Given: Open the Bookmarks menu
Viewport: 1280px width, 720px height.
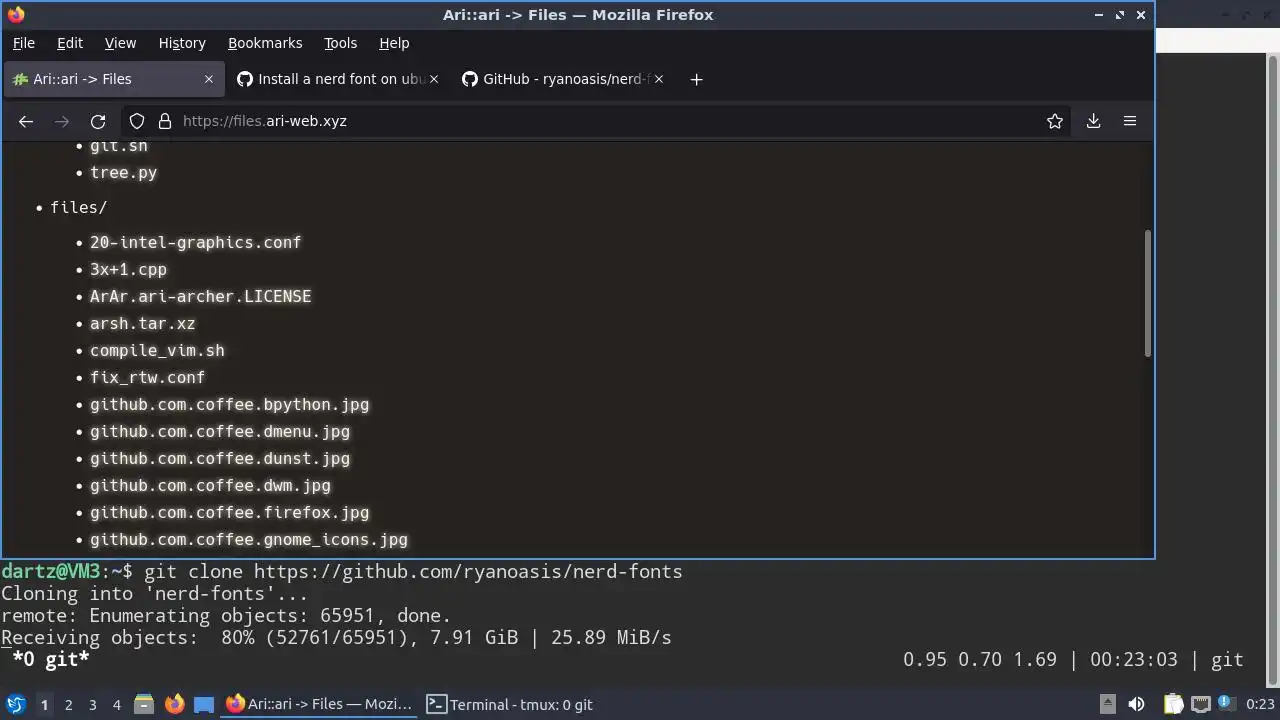Looking at the screenshot, I should [x=265, y=43].
